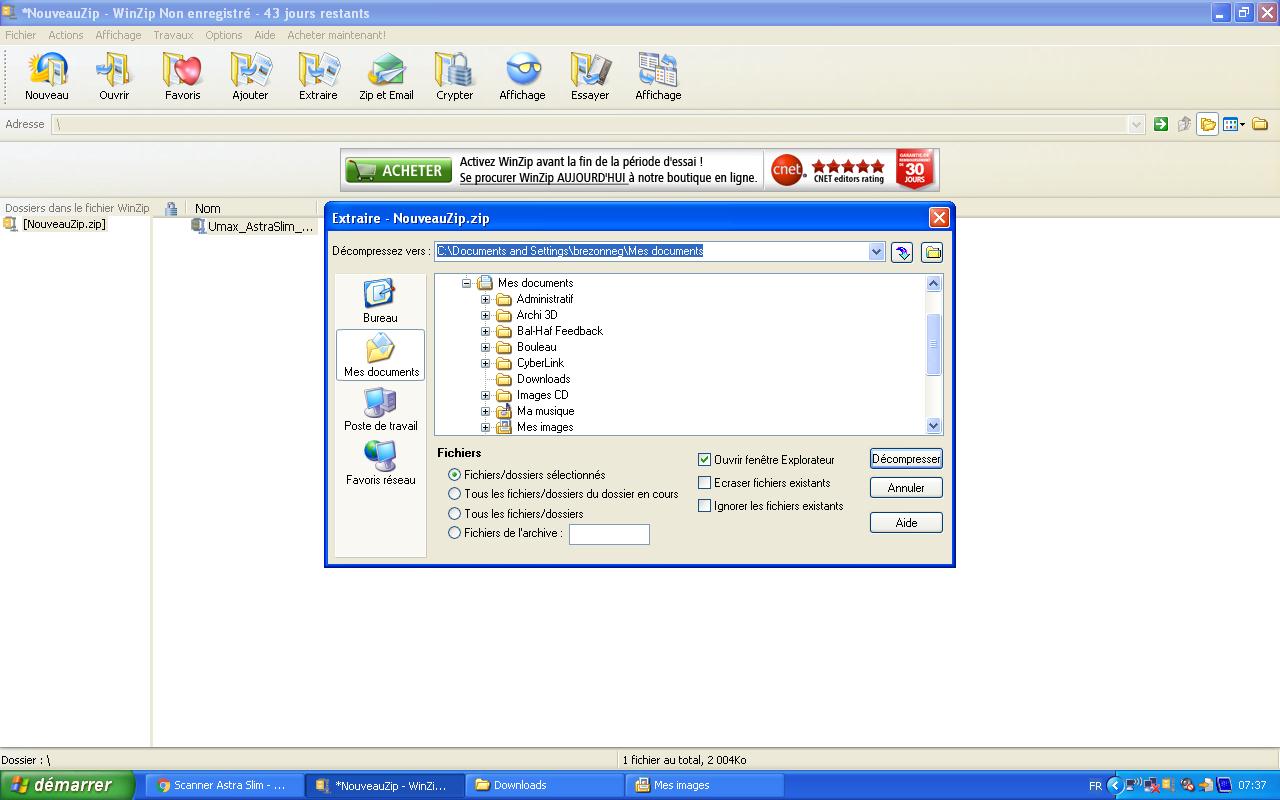Image resolution: width=1280 pixels, height=800 pixels.
Task: Select the Favoris réseau shortcut
Action: point(381,463)
